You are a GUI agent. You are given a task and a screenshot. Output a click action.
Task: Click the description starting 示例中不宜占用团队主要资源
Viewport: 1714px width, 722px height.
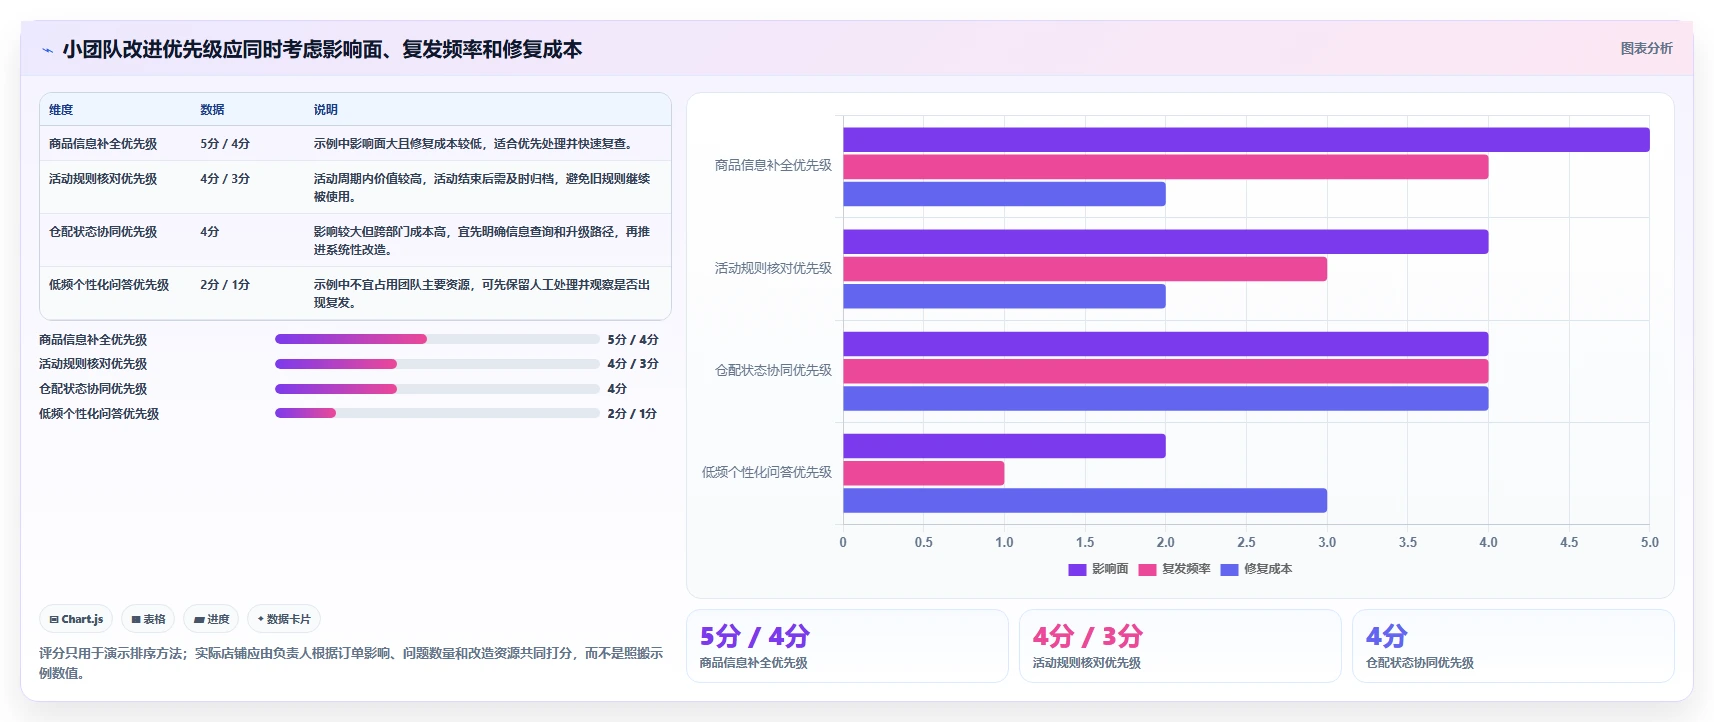coord(482,294)
